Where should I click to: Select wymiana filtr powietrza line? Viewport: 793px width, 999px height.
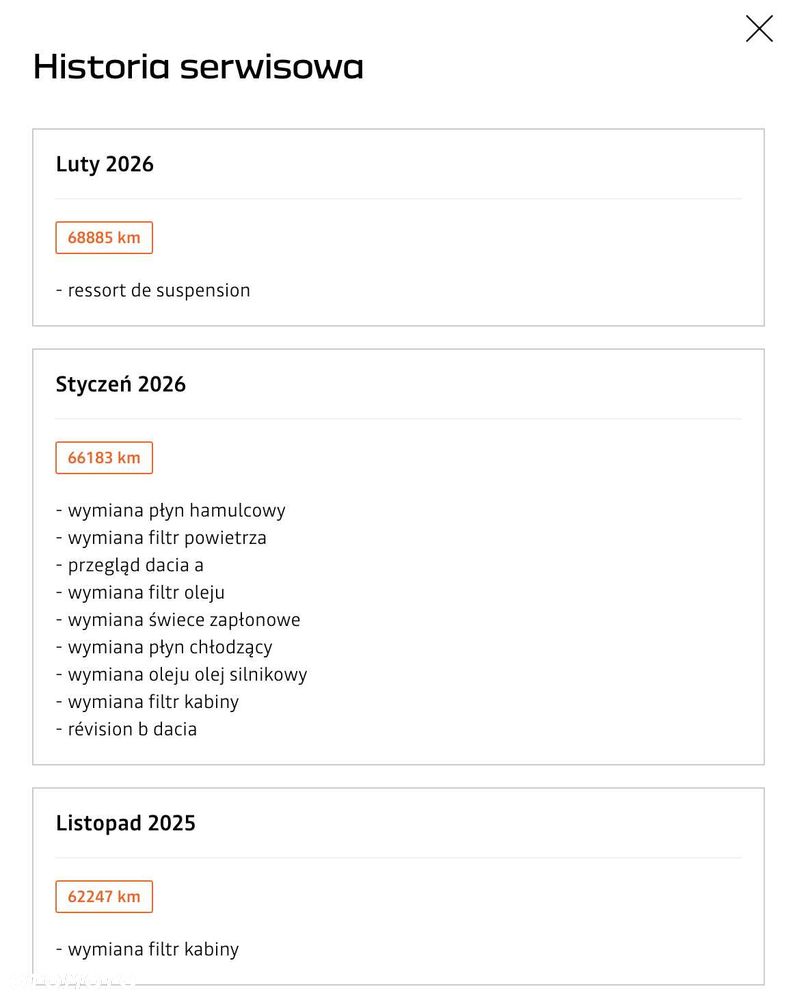[161, 538]
